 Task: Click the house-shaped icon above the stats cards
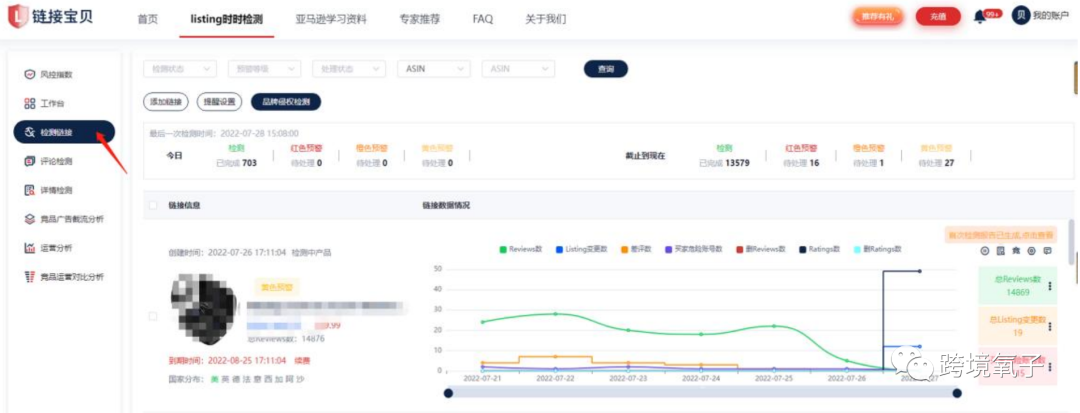click(x=1016, y=251)
